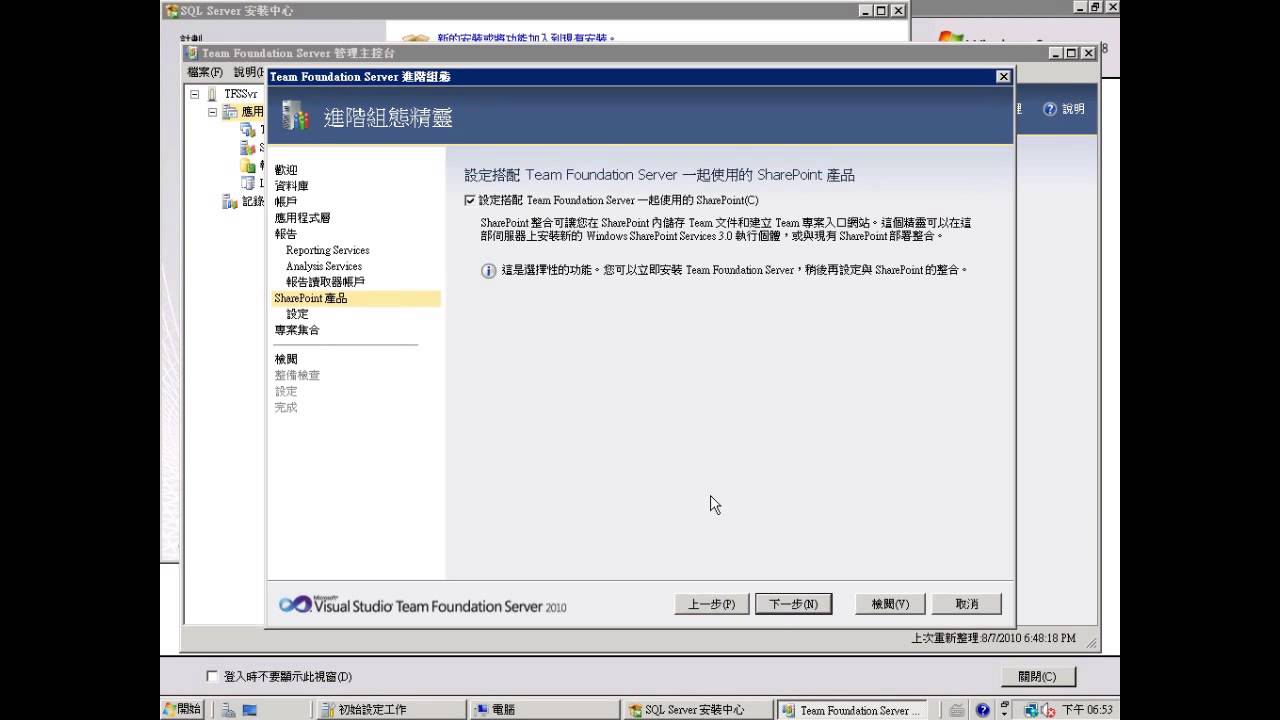The image size is (1280, 720).
Task: Click the help (說明) question mark icon
Action: click(1050, 109)
